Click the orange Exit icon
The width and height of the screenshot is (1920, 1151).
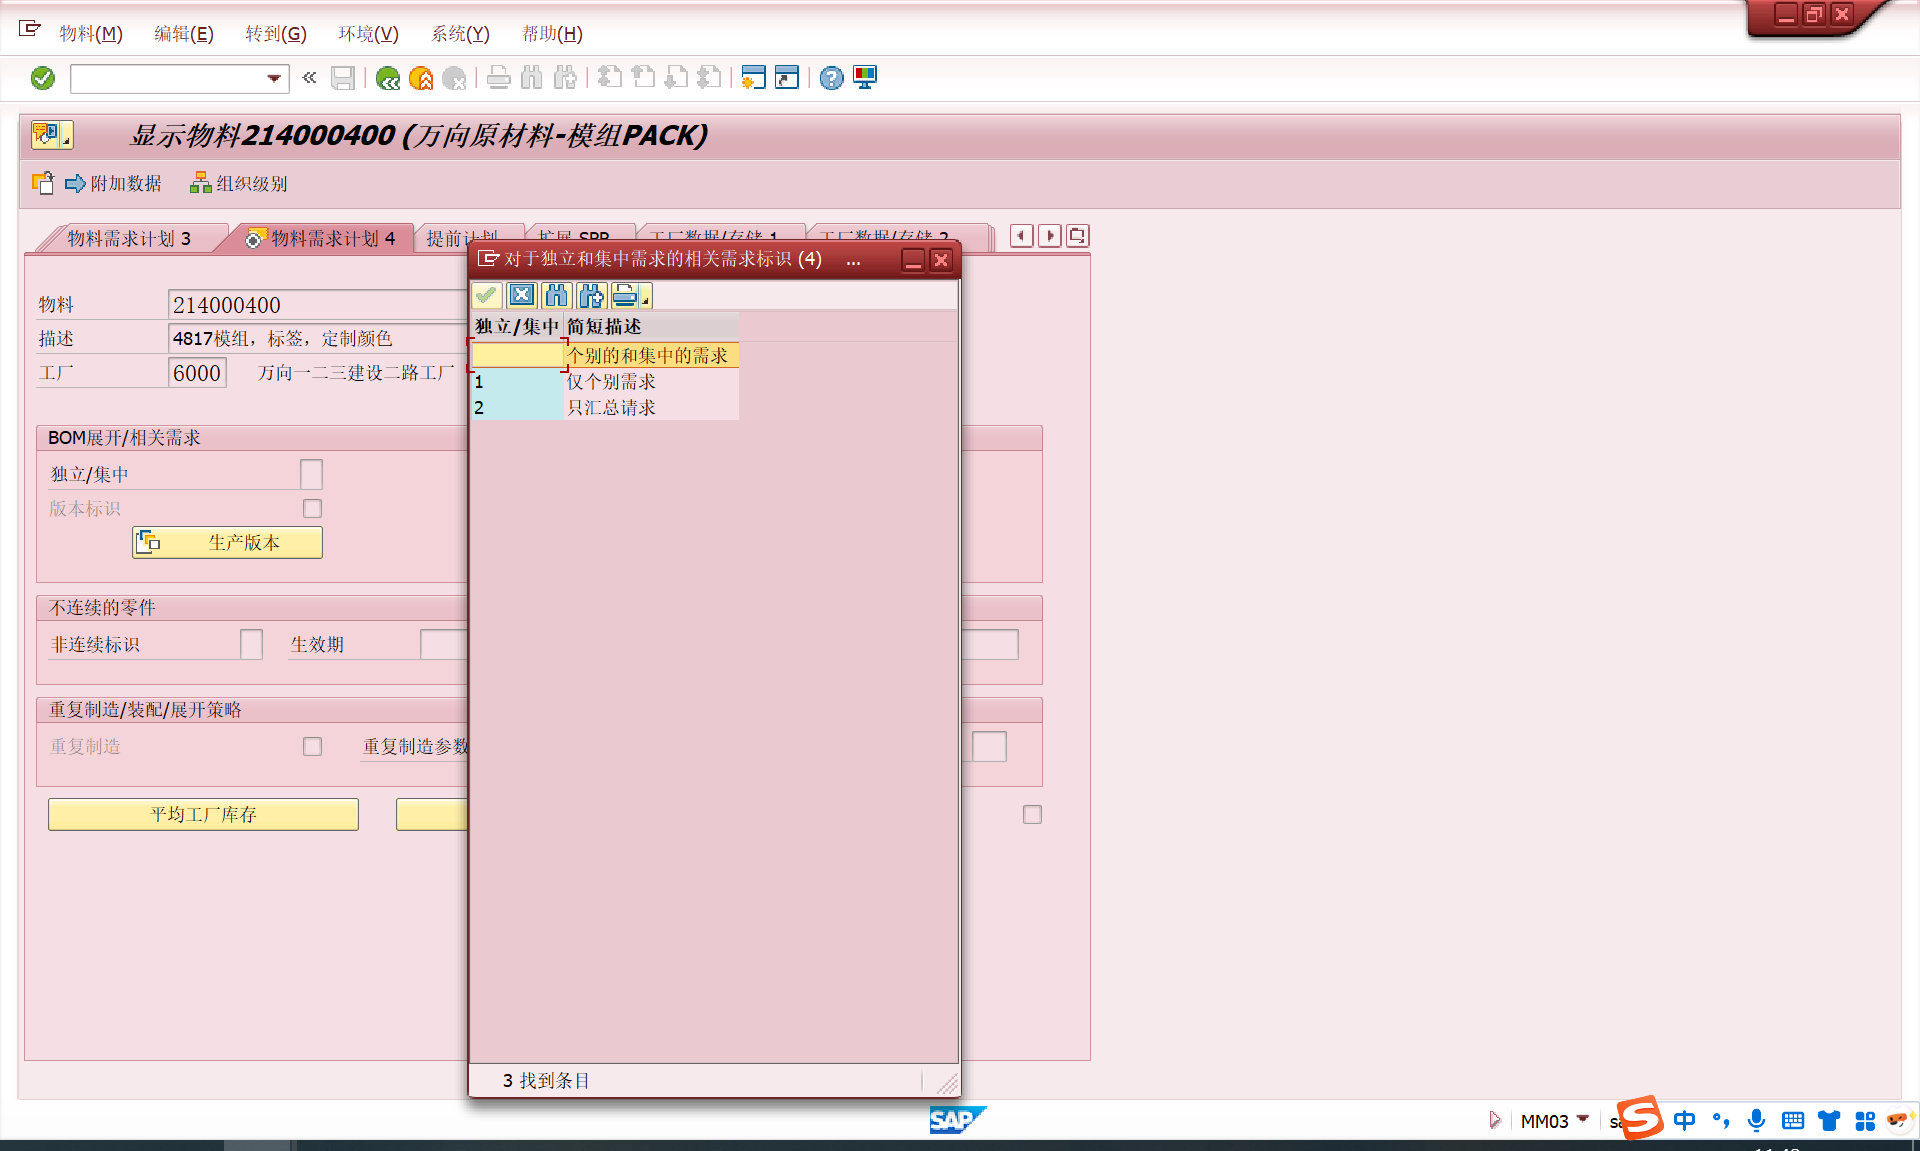421,78
